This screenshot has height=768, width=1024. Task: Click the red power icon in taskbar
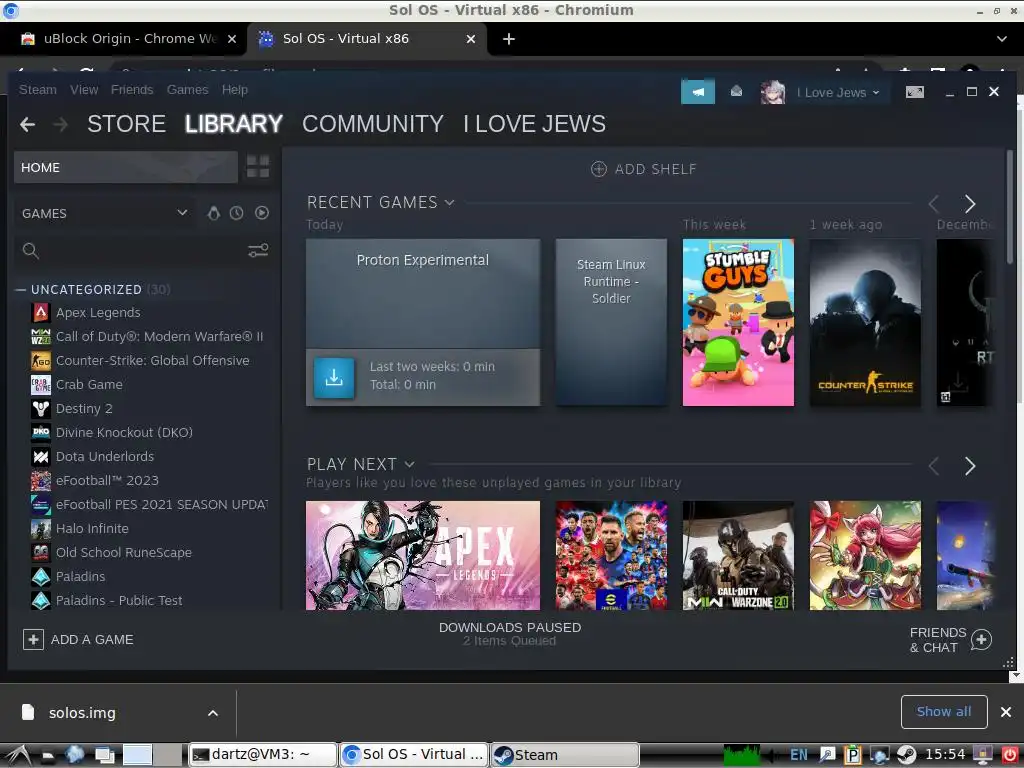(1010, 755)
